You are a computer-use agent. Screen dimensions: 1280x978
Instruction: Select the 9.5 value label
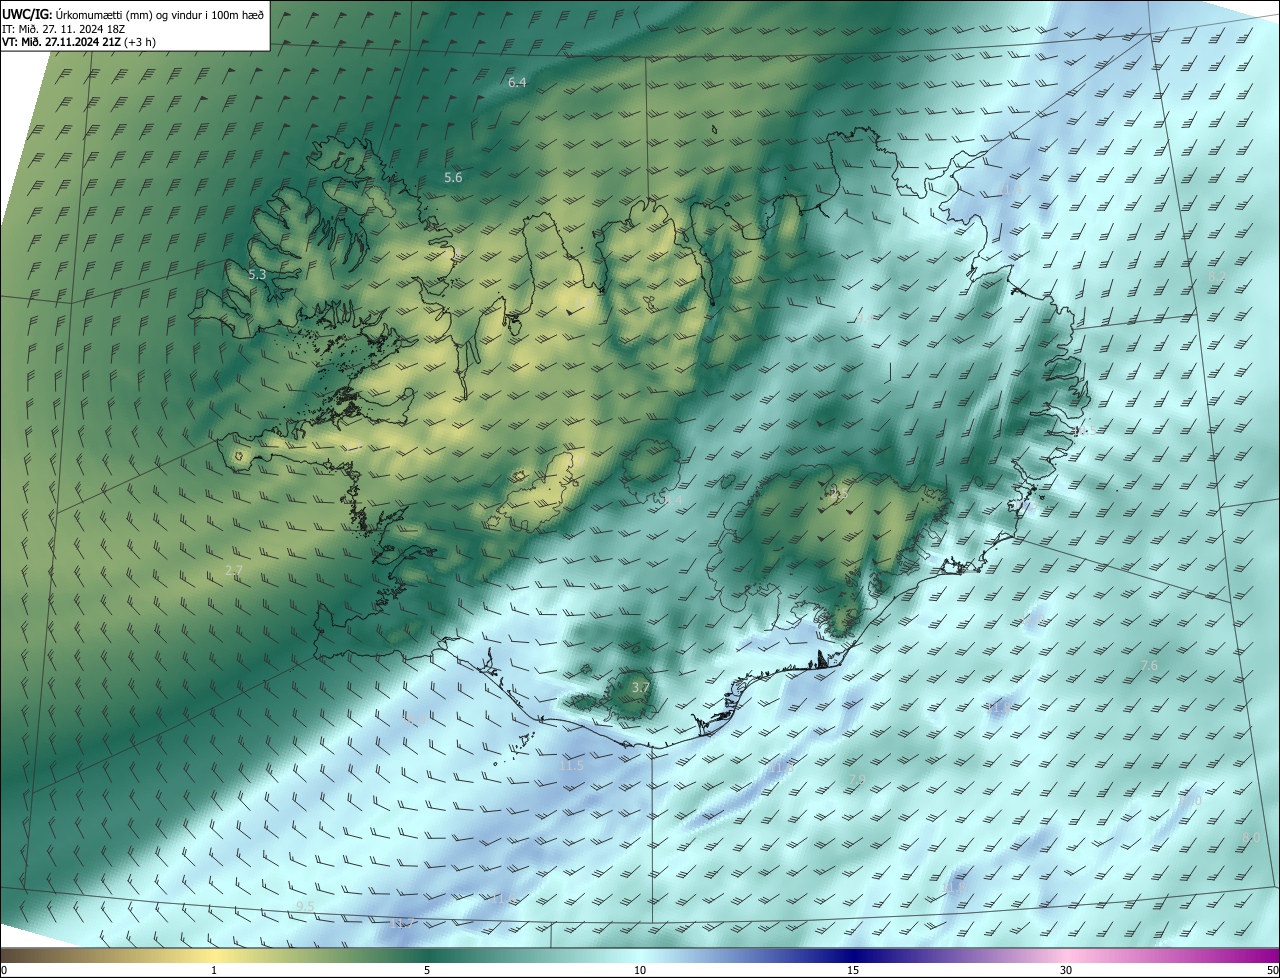305,907
